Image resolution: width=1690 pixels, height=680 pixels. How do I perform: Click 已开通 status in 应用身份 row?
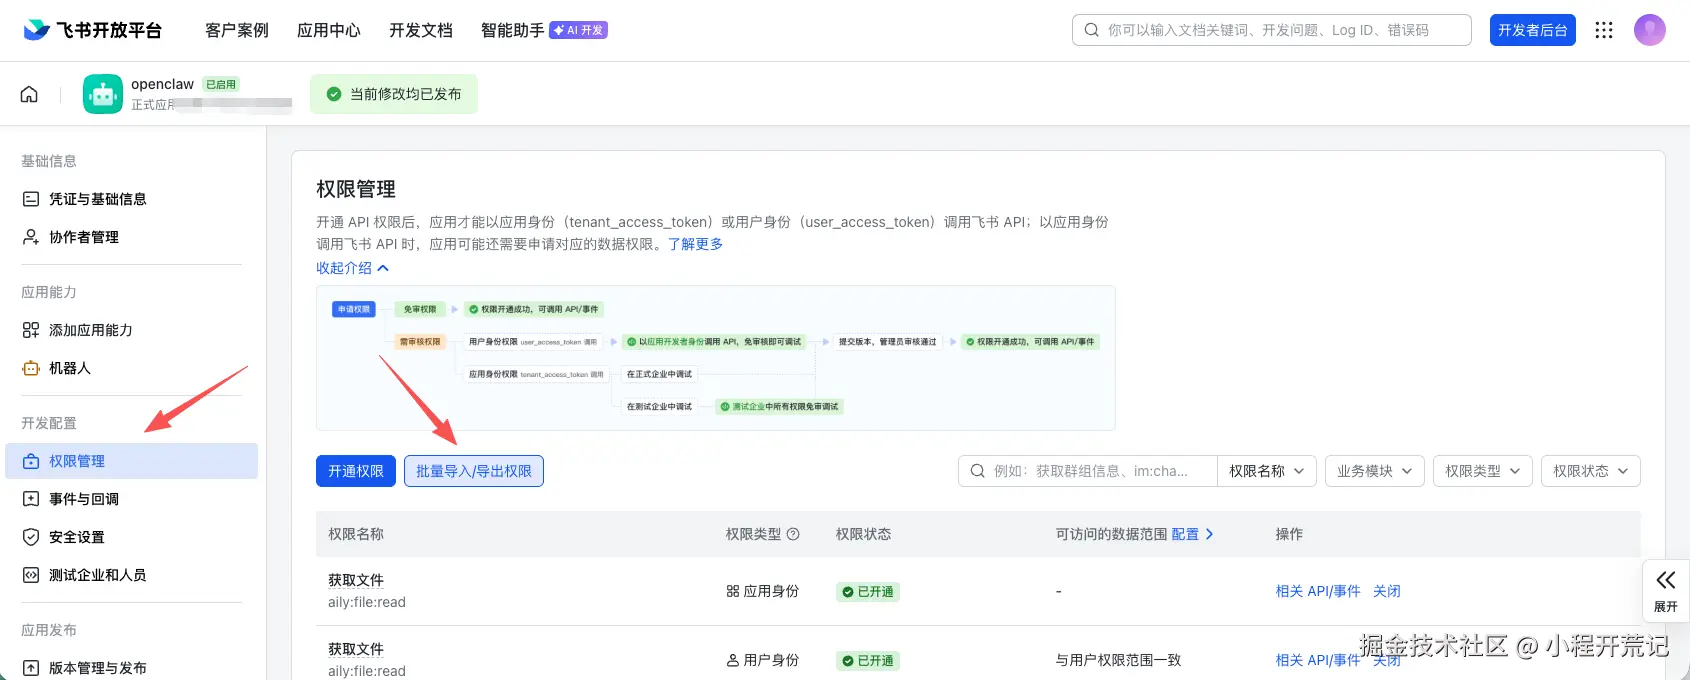[868, 592]
